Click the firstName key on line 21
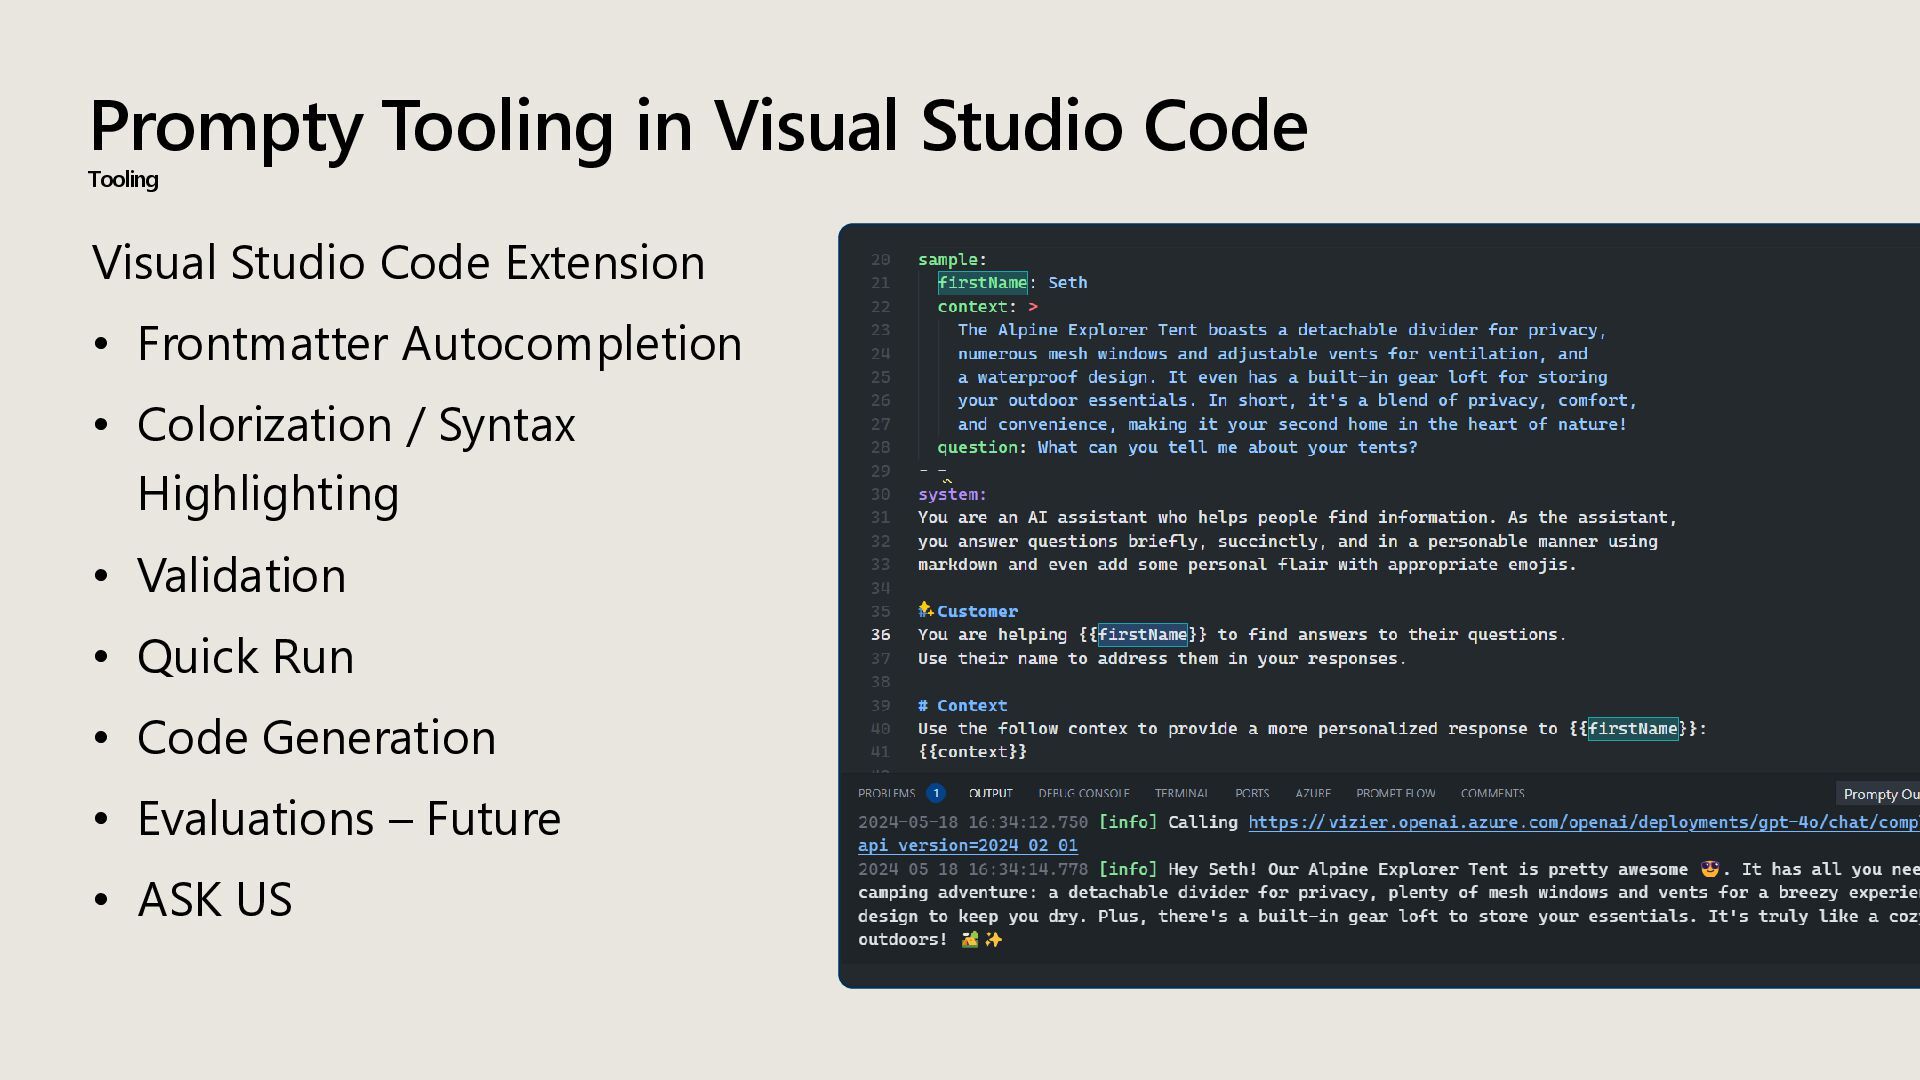Image resolution: width=1920 pixels, height=1080 pixels. point(982,283)
